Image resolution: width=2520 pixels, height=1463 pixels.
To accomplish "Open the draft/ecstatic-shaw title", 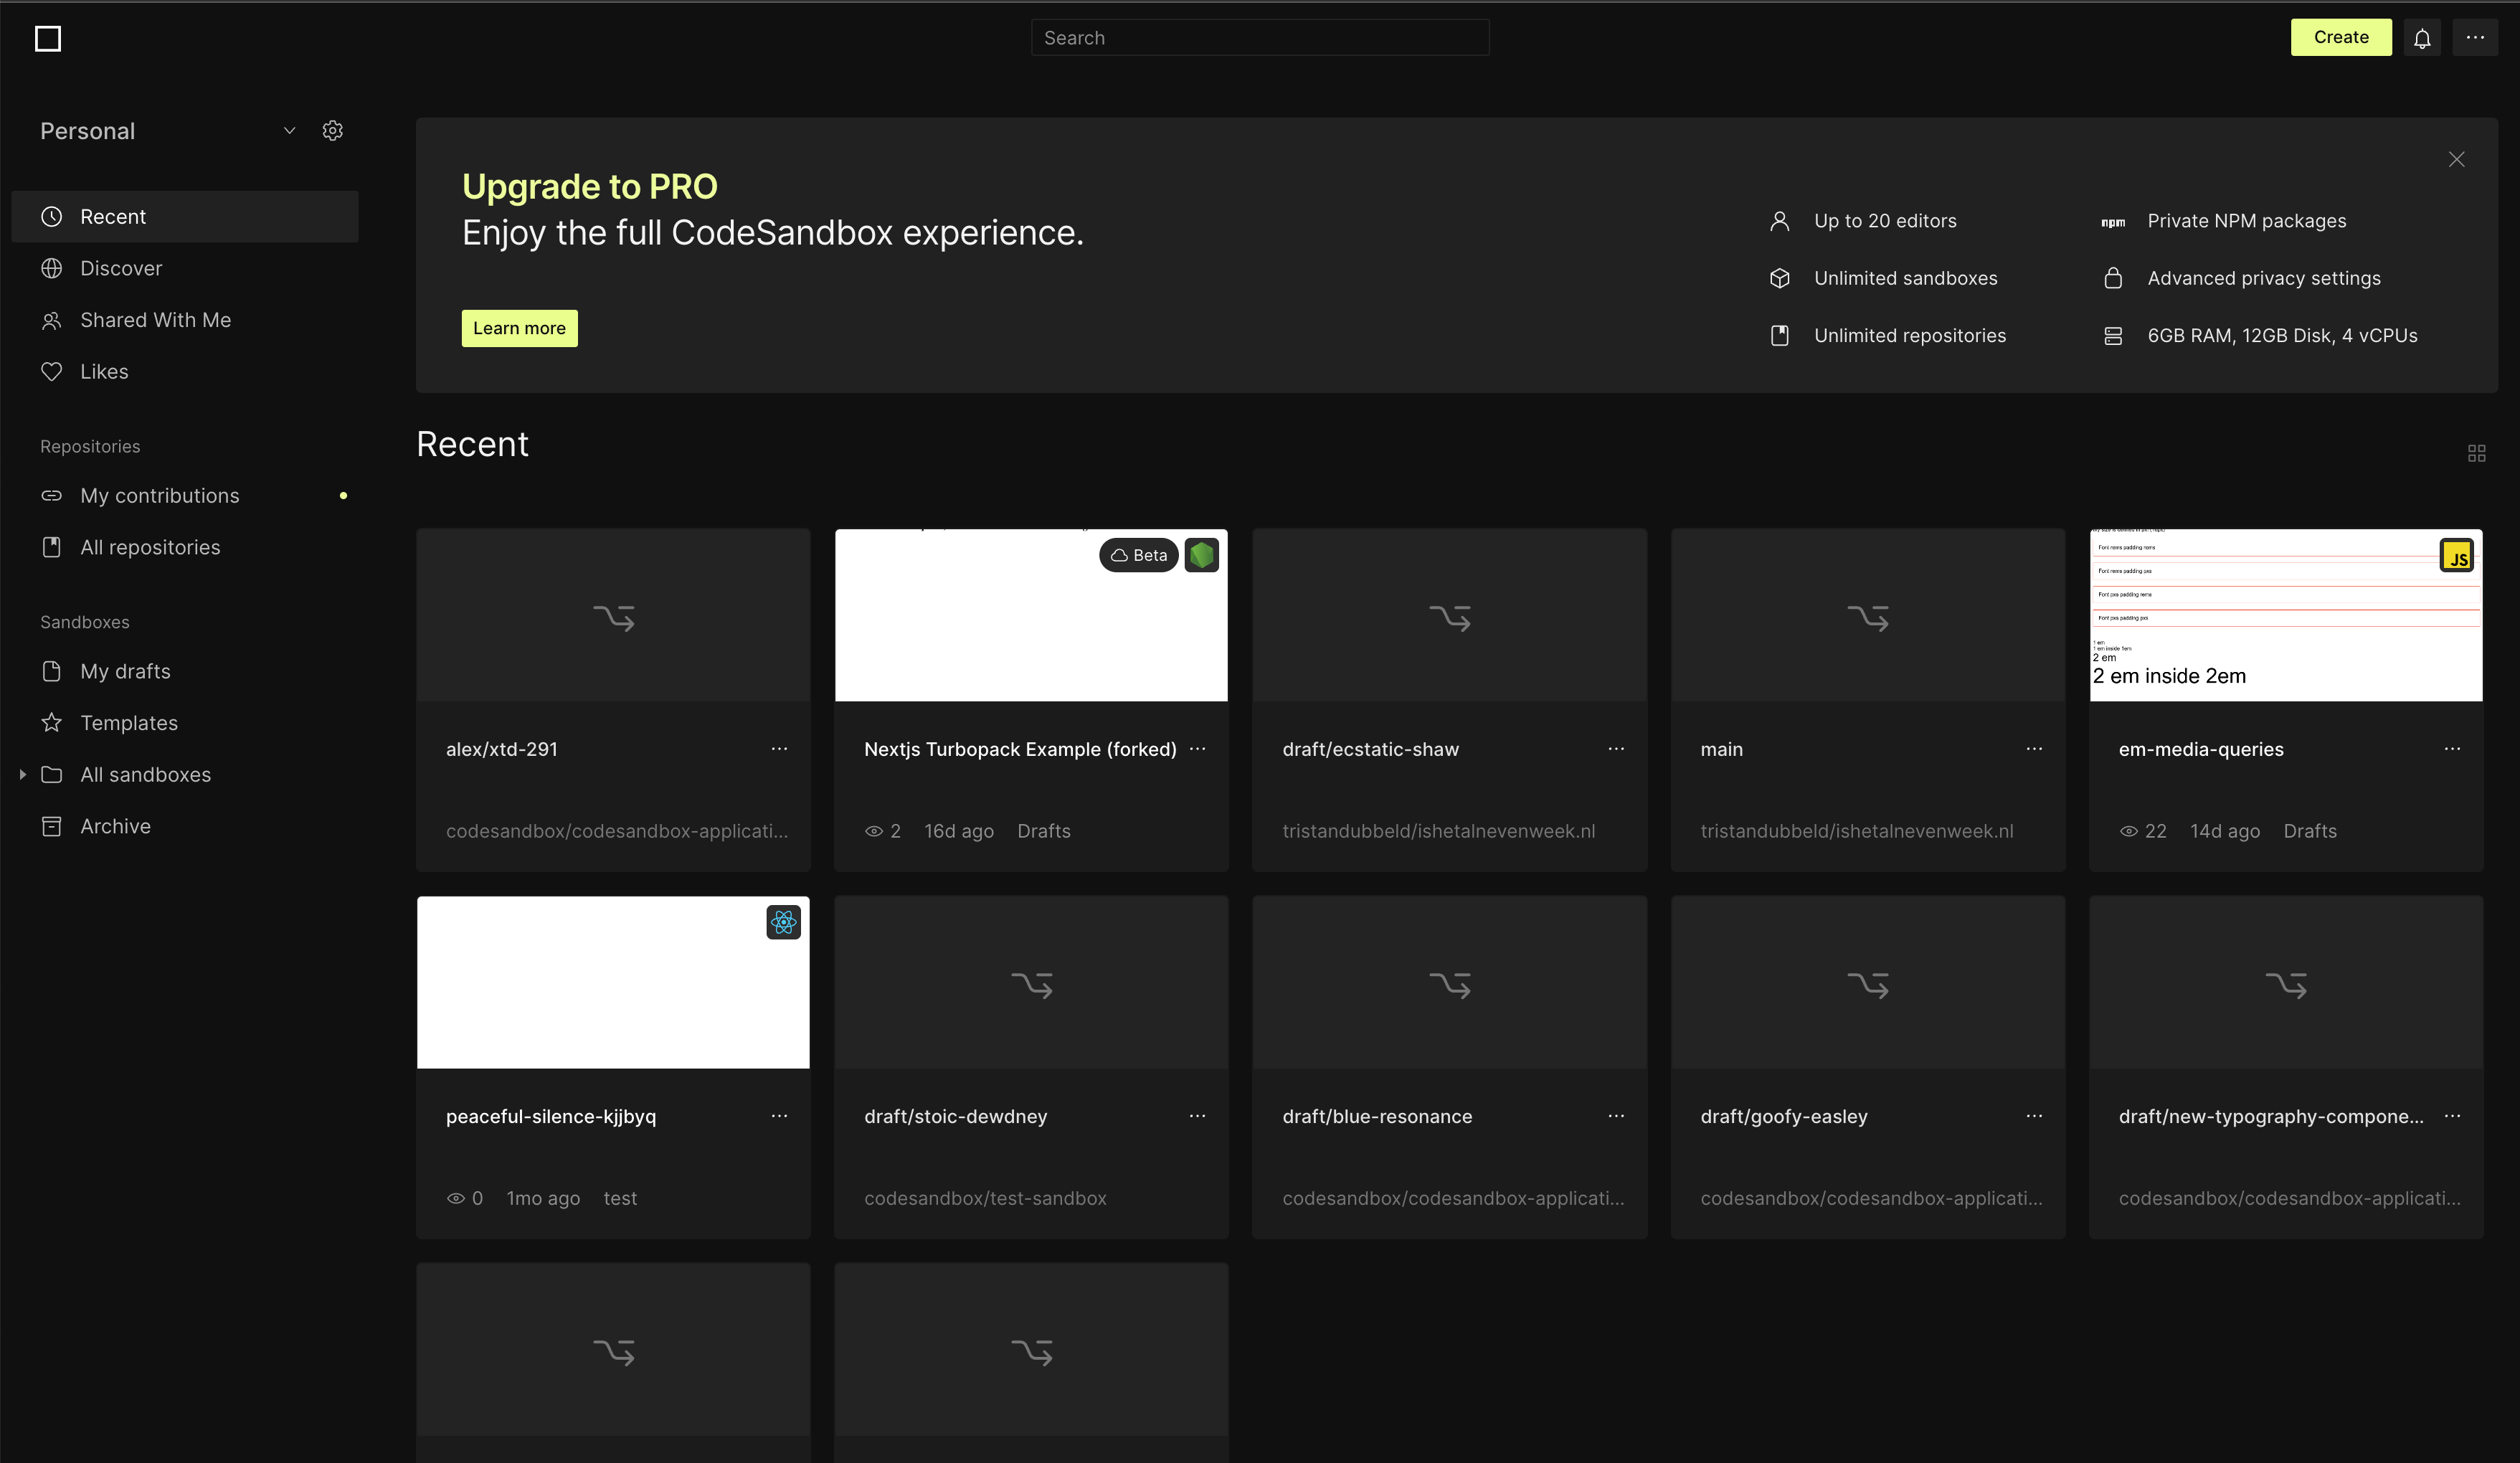I will [x=1370, y=749].
